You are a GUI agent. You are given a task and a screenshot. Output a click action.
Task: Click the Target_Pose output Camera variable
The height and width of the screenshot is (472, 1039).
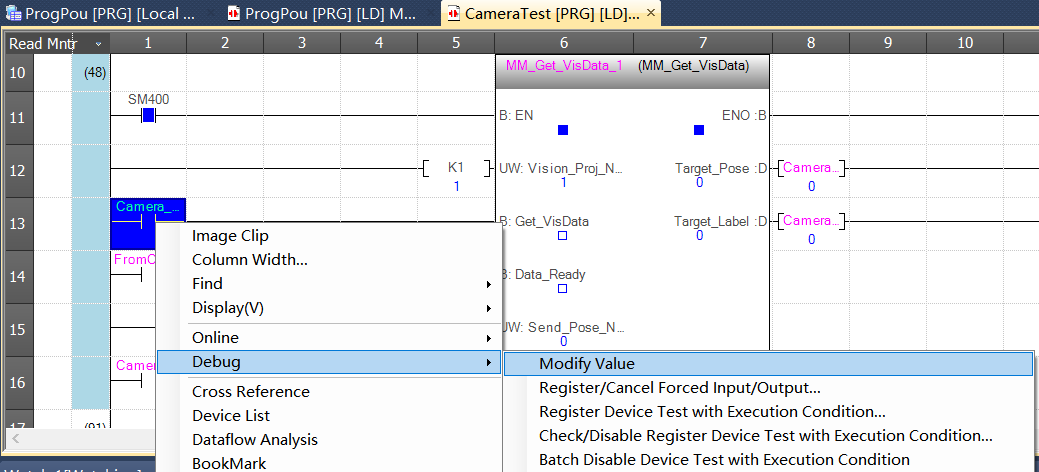811,168
